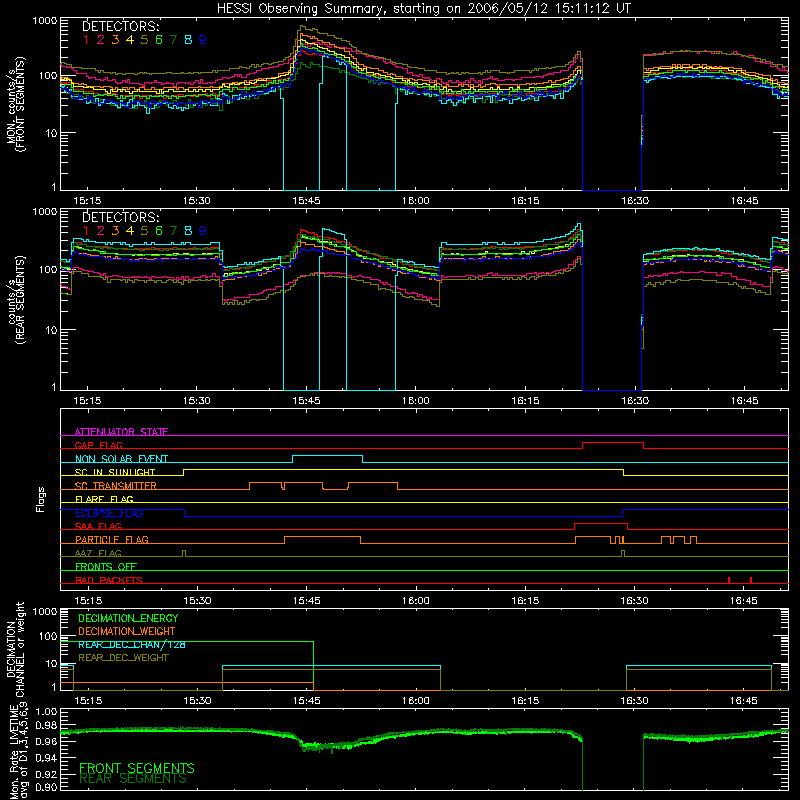This screenshot has height=800, width=800.
Task: Click the BAD_PACKETS flag label
Action: (109, 580)
